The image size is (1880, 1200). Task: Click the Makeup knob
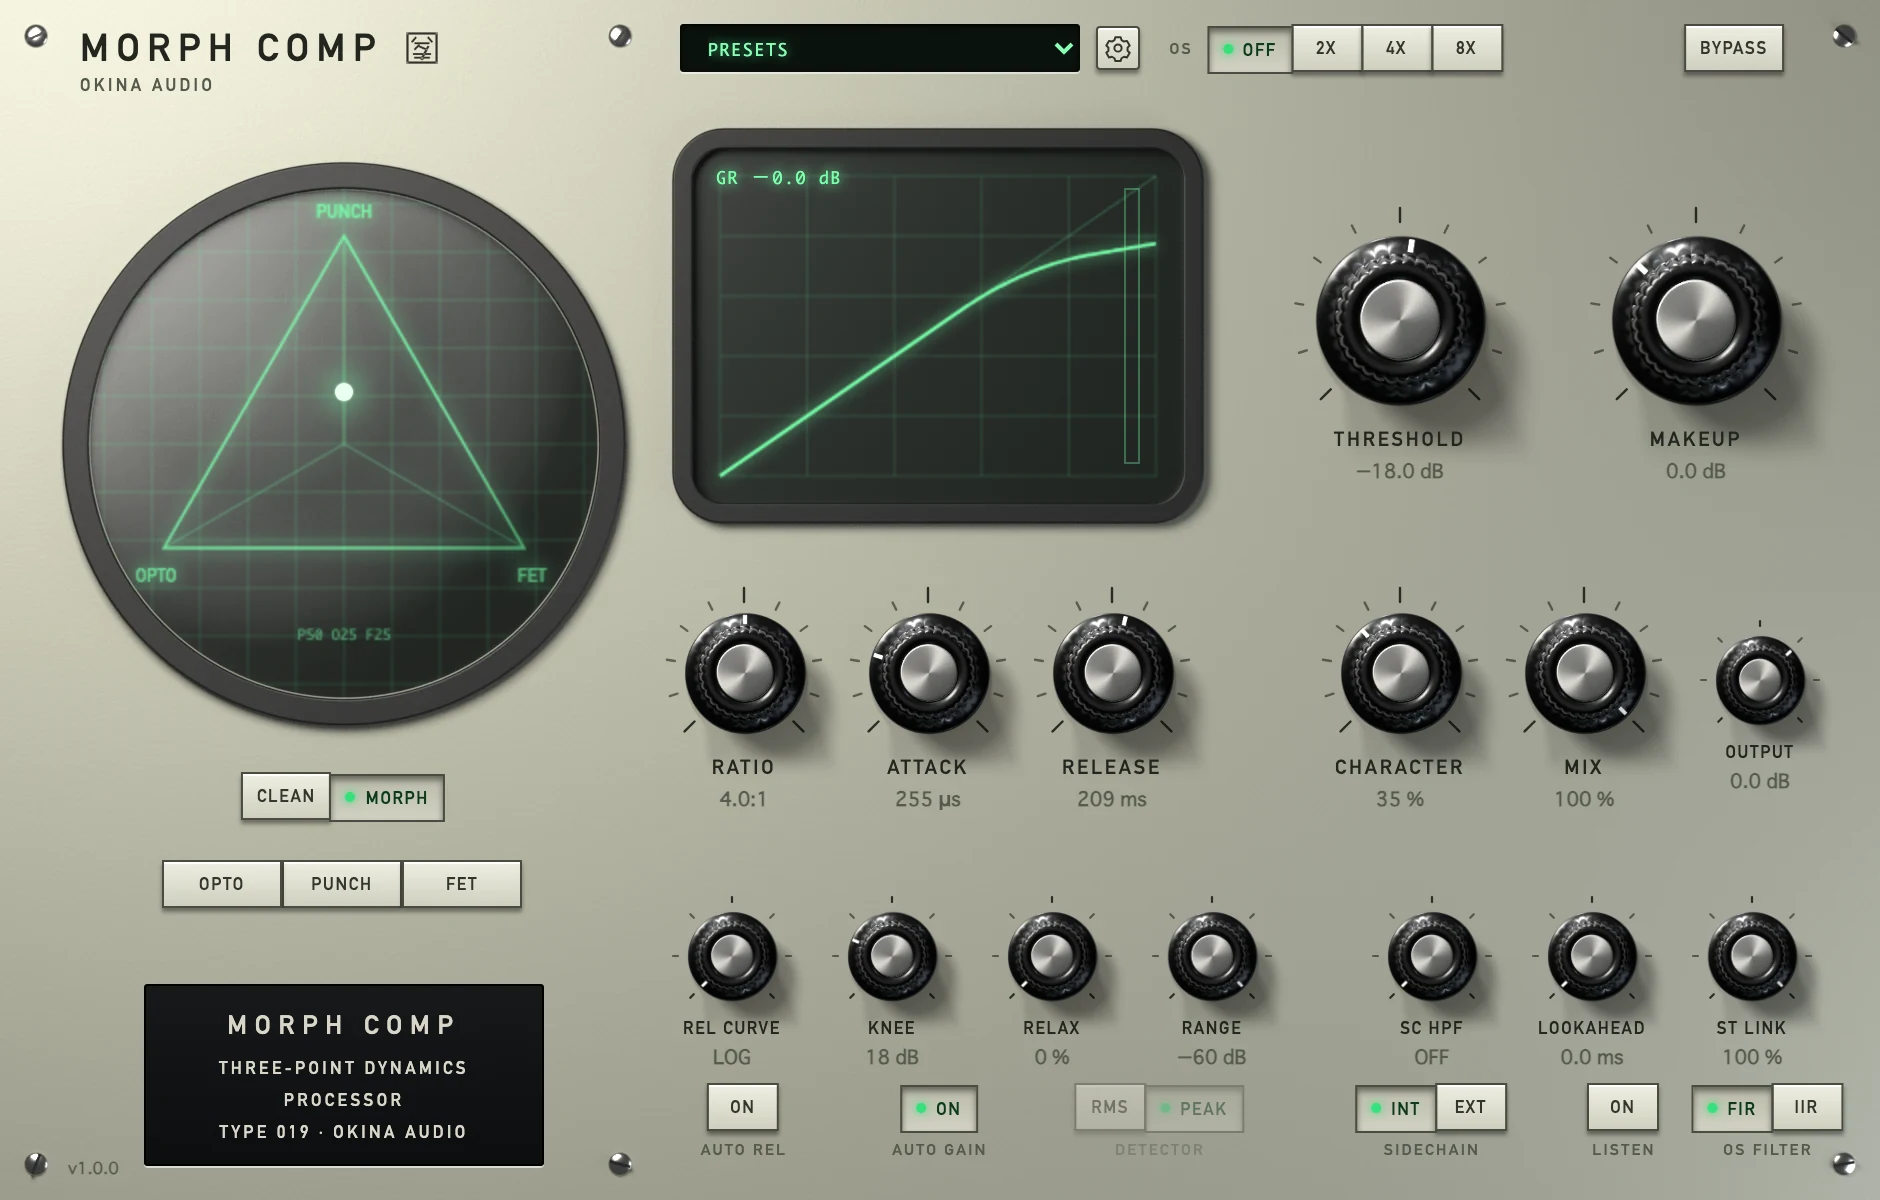pyautogui.click(x=1696, y=320)
